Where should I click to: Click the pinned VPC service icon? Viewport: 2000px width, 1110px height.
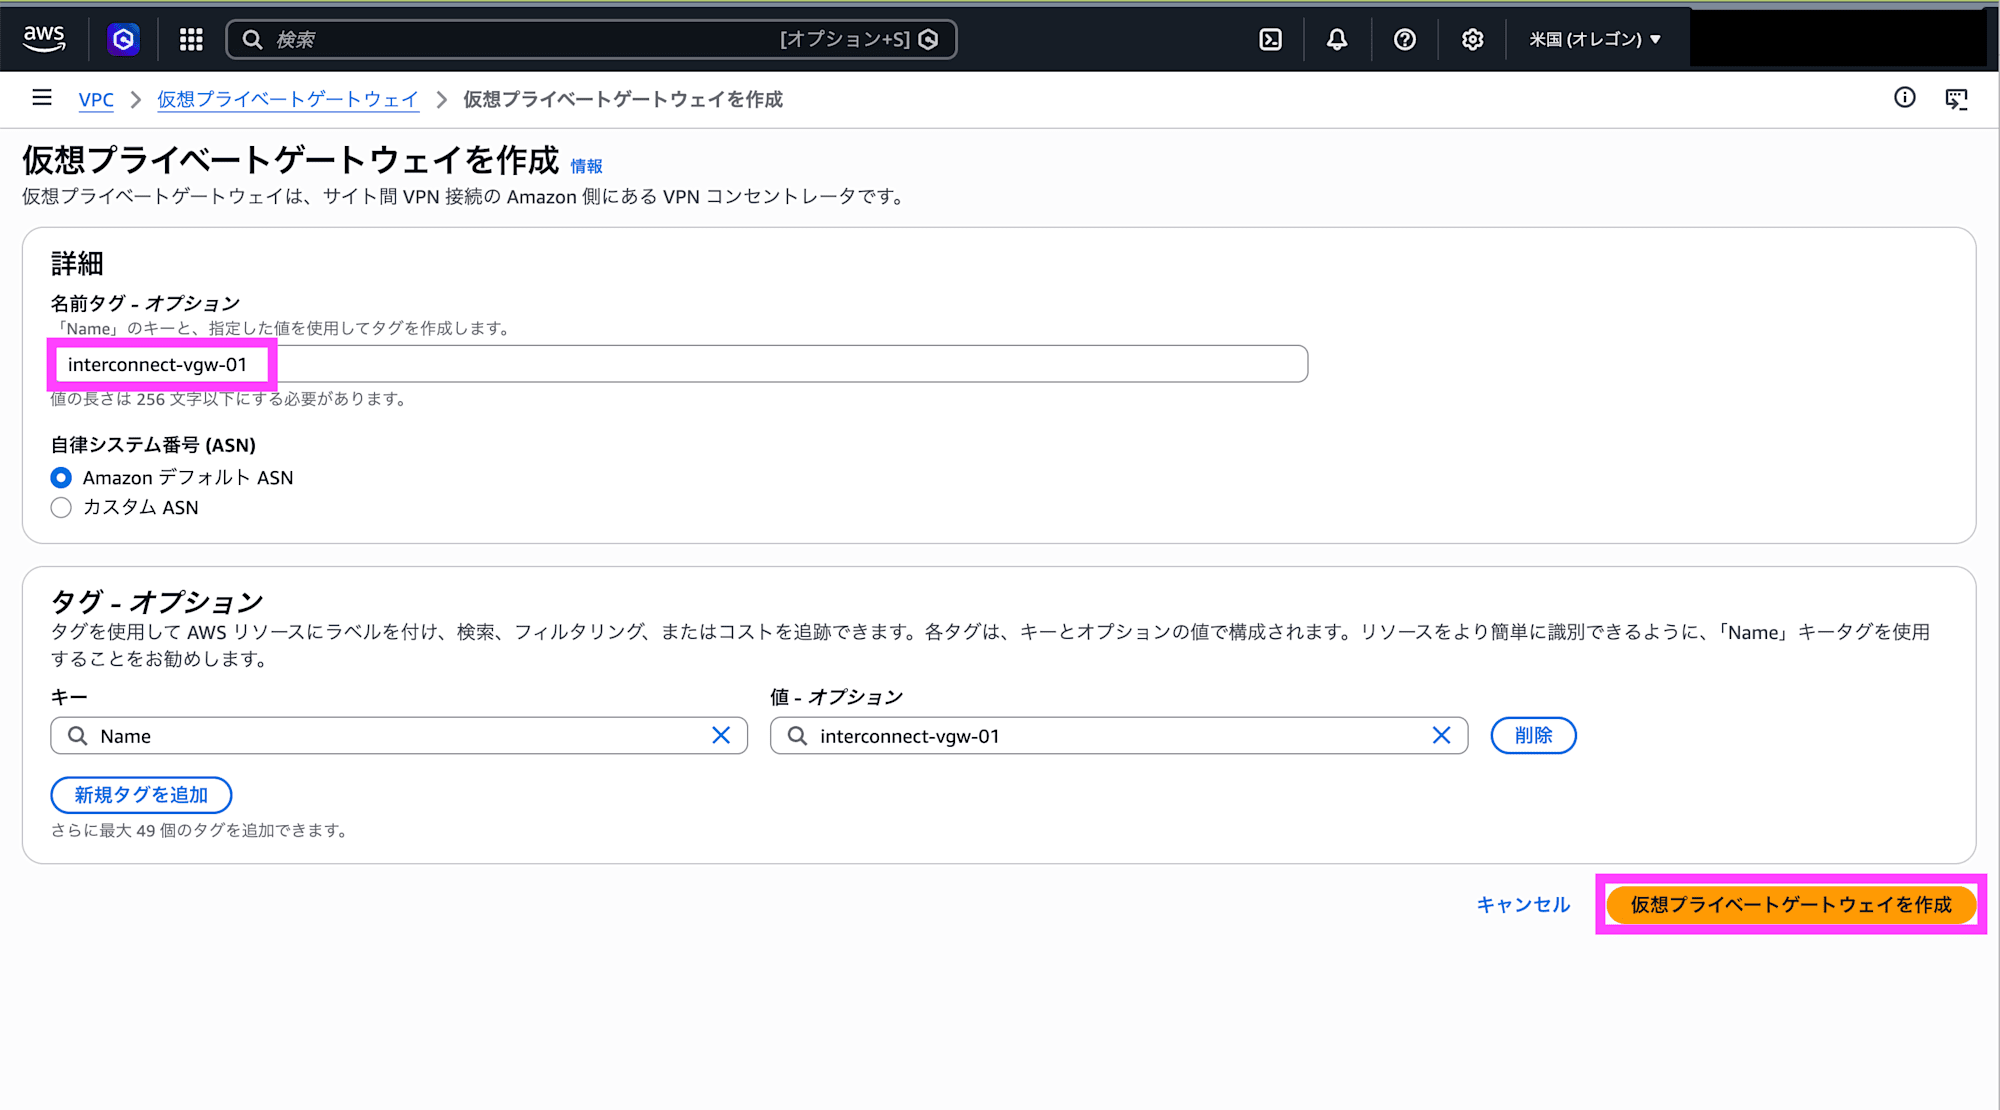(x=123, y=38)
